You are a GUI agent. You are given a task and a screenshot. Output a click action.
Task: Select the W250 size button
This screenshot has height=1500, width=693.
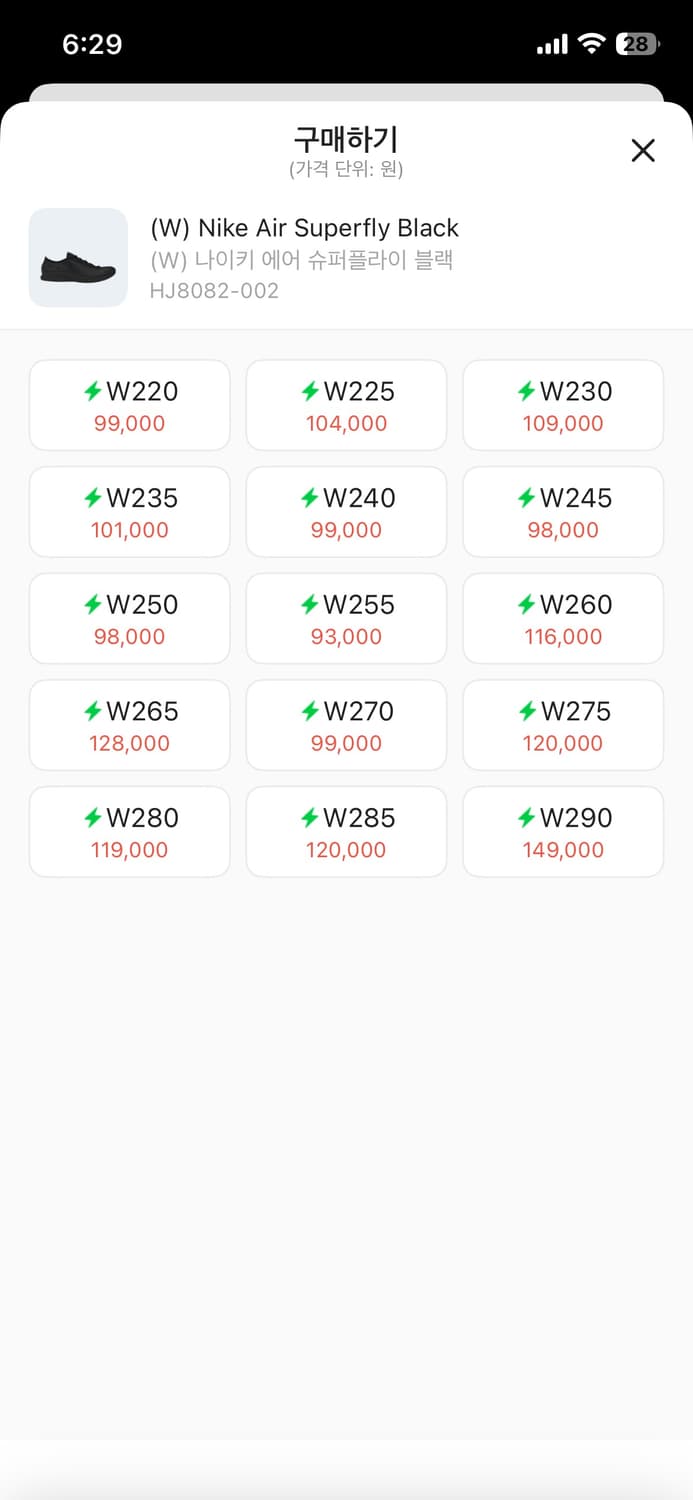(x=130, y=619)
